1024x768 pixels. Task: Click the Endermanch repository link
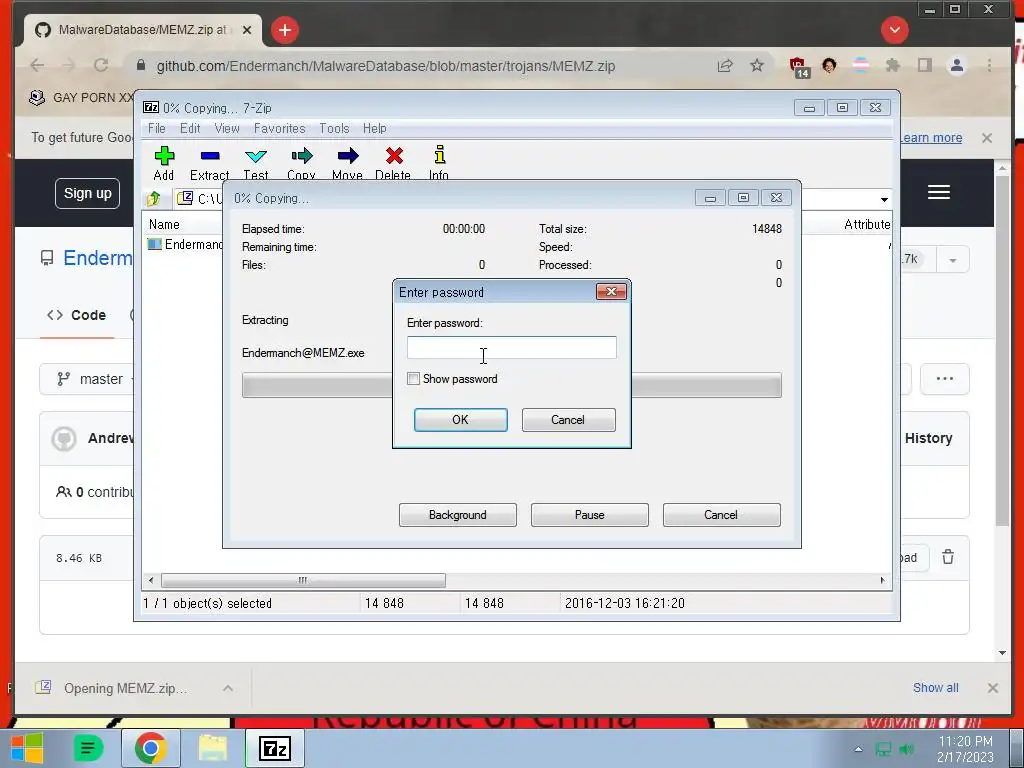click(98, 258)
